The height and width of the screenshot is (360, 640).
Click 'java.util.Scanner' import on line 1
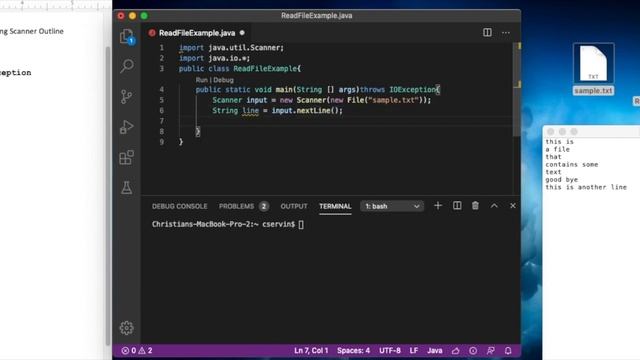[x=244, y=48]
